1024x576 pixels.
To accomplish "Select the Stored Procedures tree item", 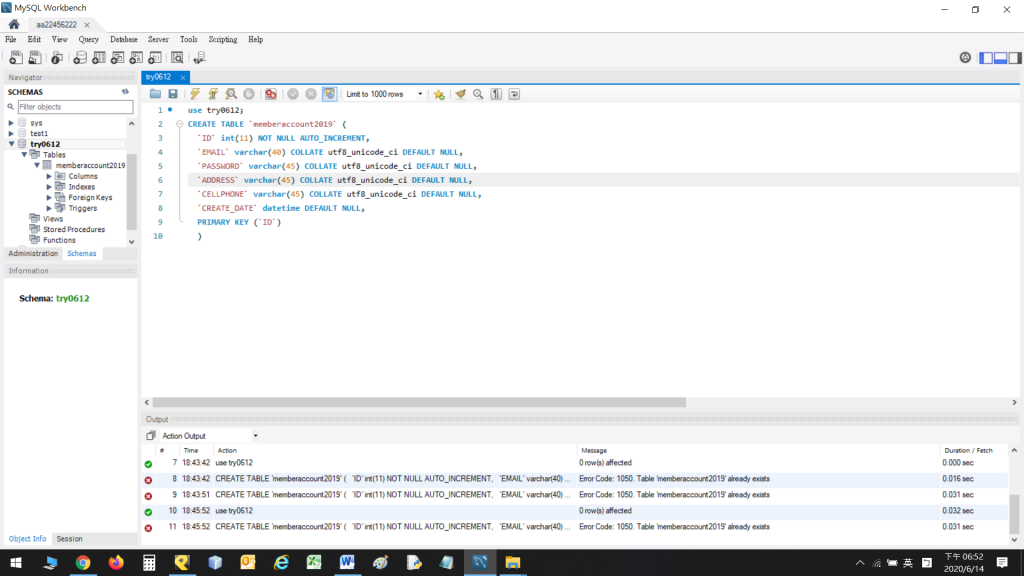I will tap(74, 229).
